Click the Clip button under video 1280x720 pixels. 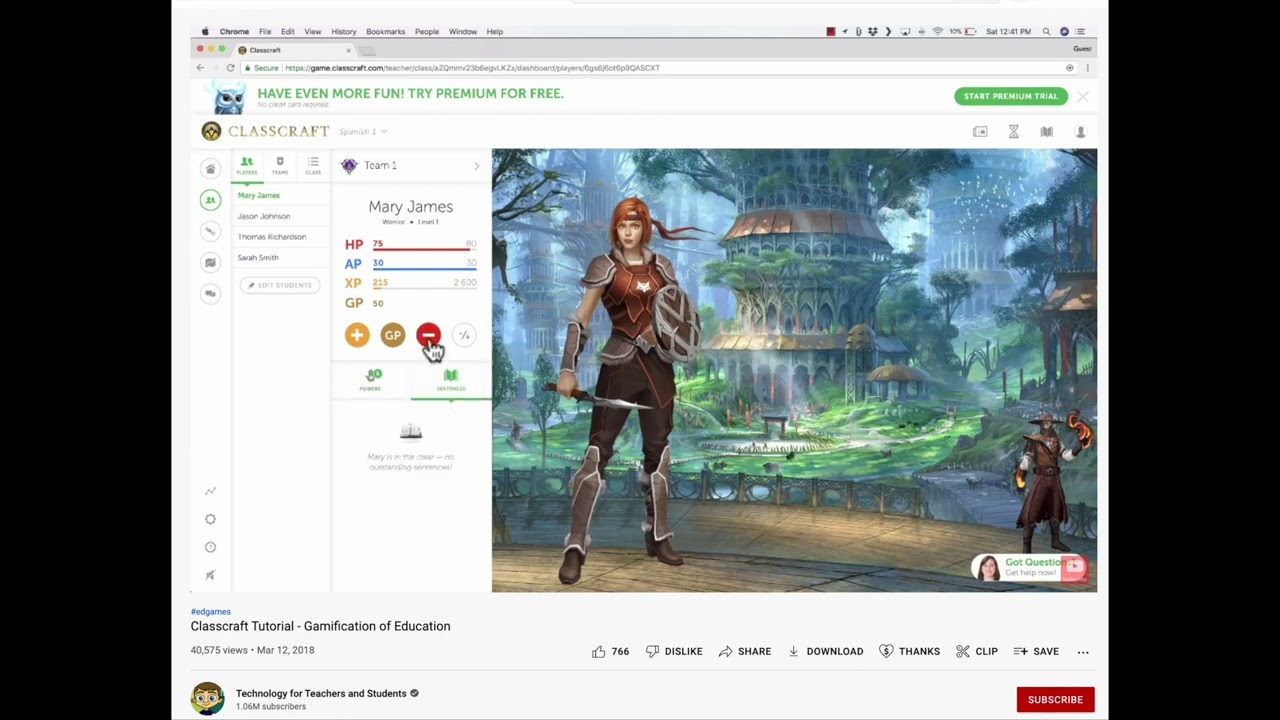tap(977, 651)
